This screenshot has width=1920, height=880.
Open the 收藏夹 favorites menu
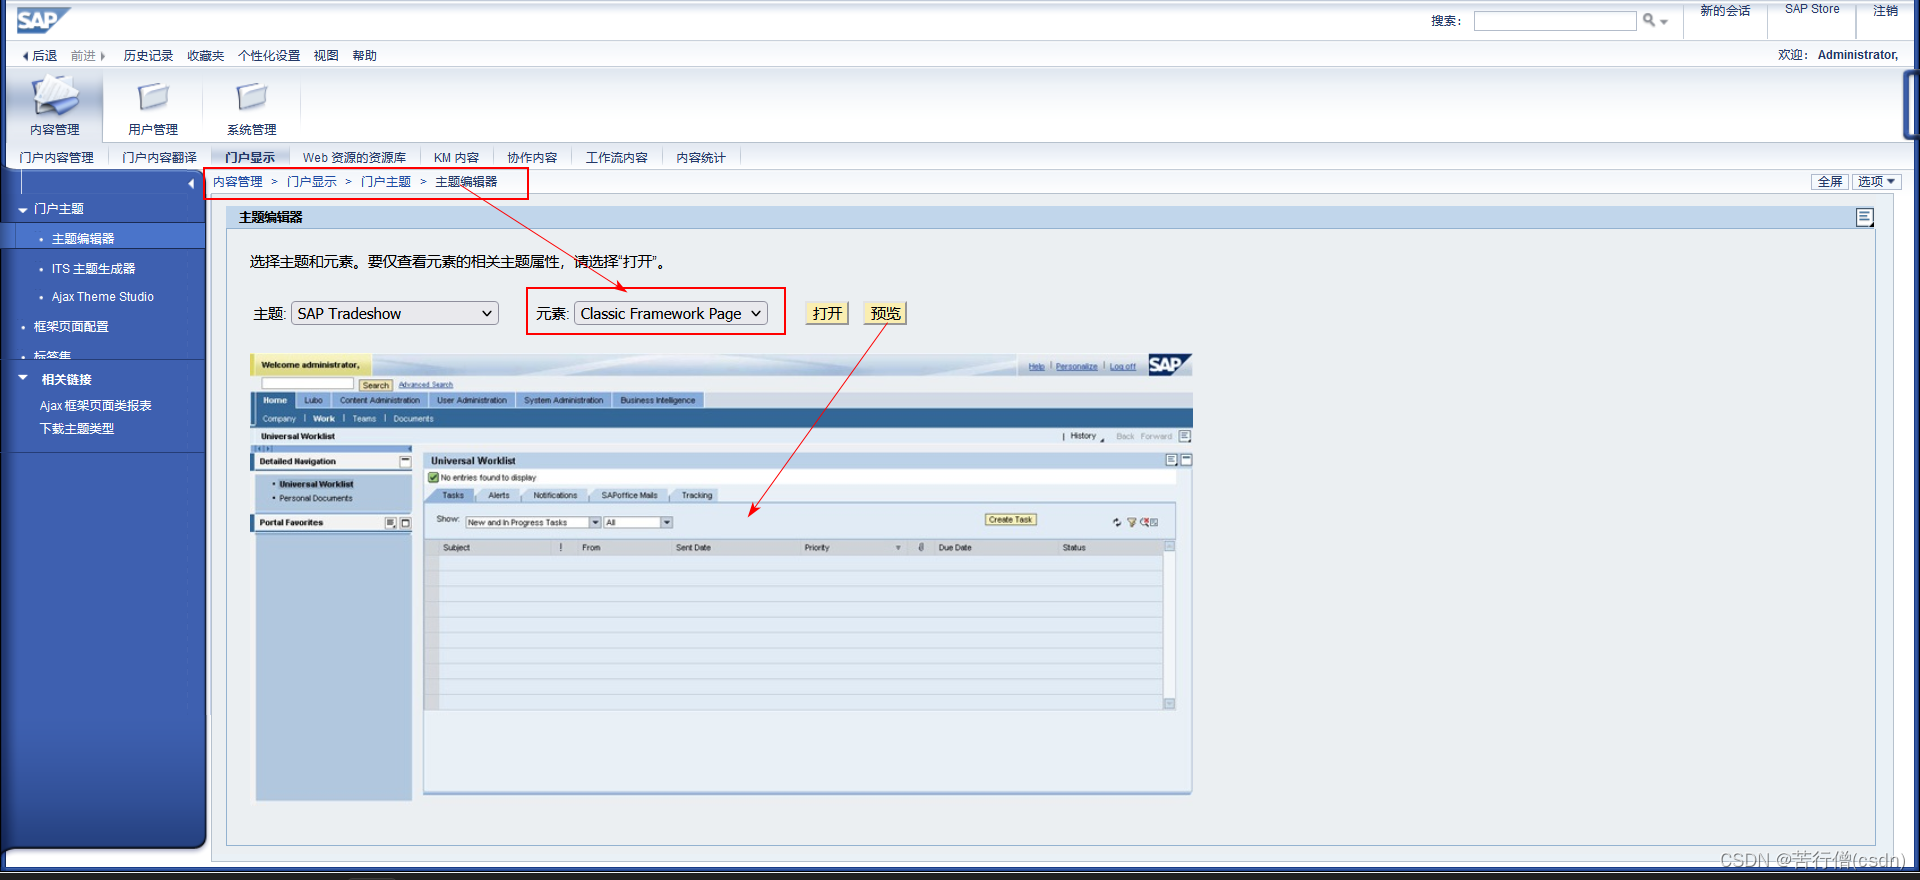(205, 56)
